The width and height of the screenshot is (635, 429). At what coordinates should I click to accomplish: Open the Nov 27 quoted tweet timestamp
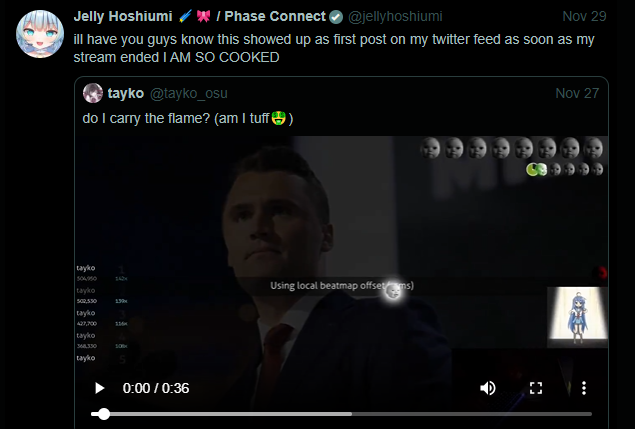[576, 93]
